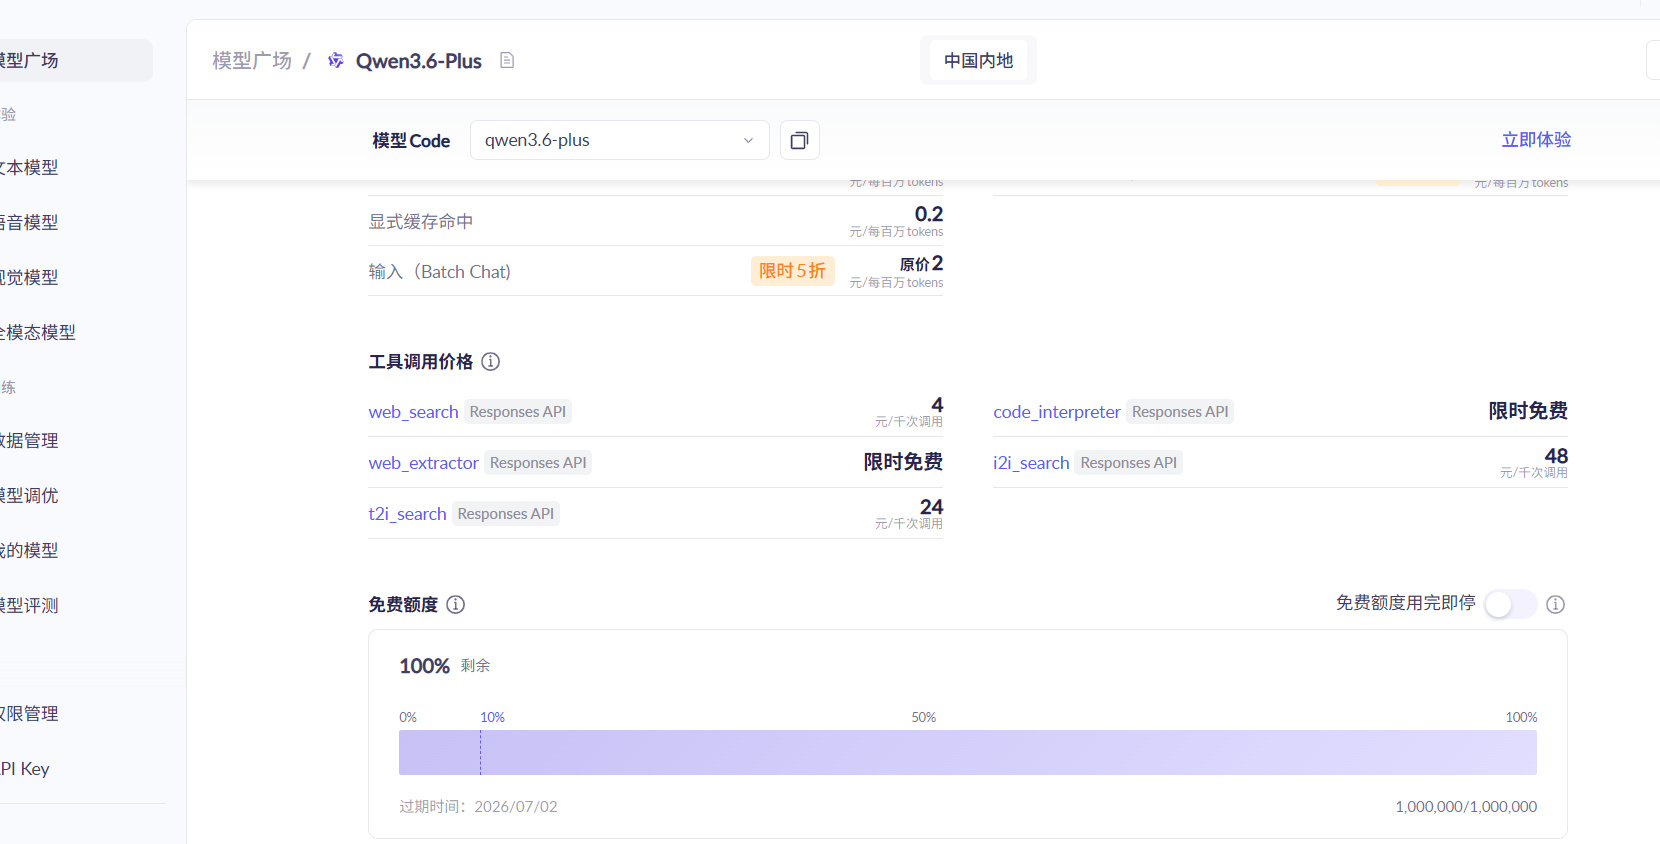
Task: Click the 原价2 price on the Batch Chat row
Action: click(921, 264)
